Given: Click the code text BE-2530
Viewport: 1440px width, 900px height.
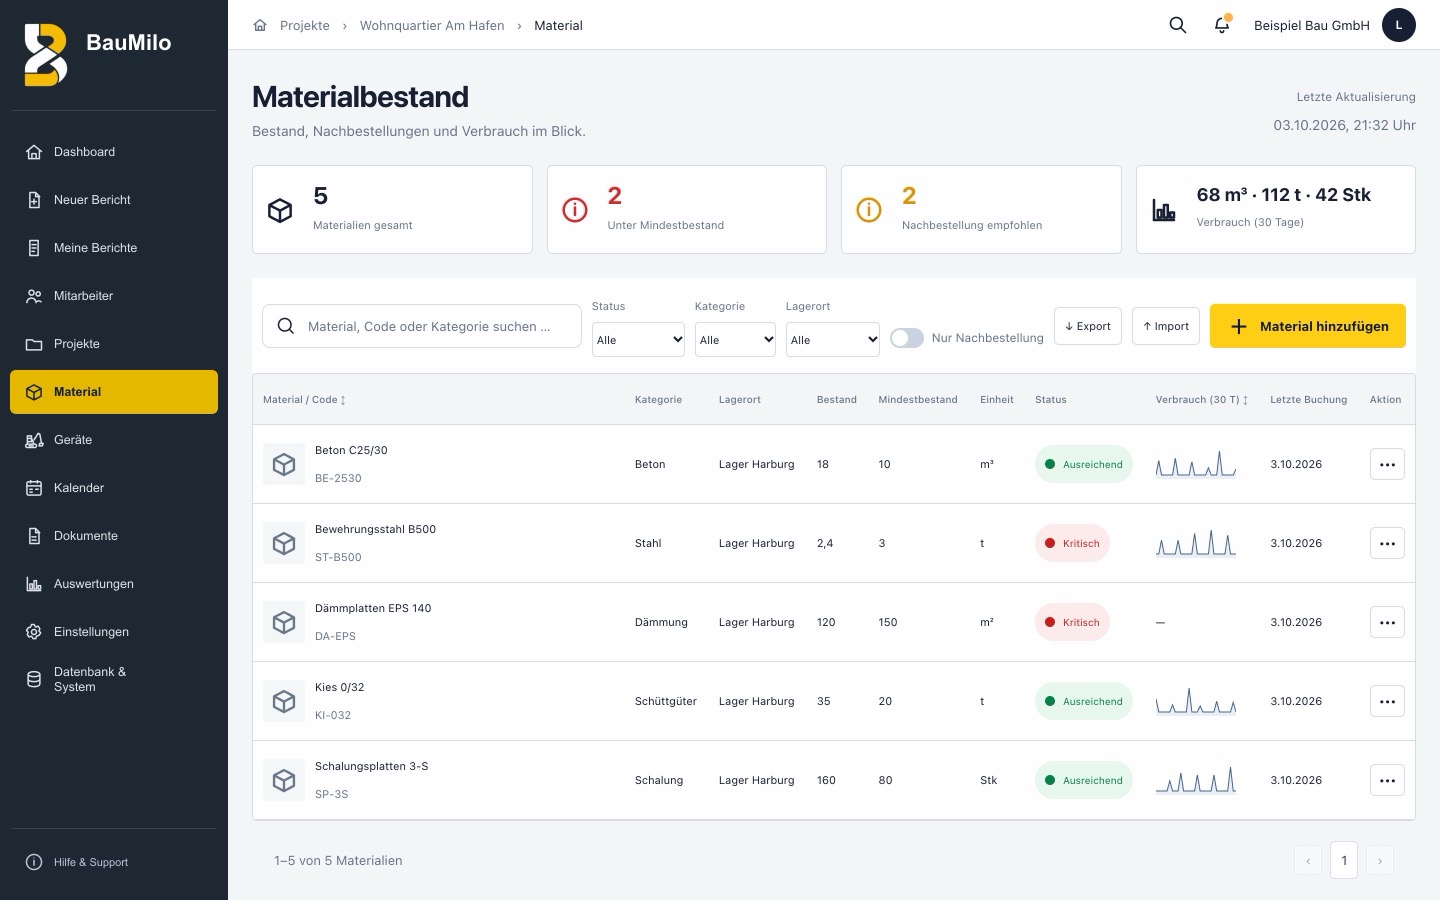Looking at the screenshot, I should click(338, 478).
